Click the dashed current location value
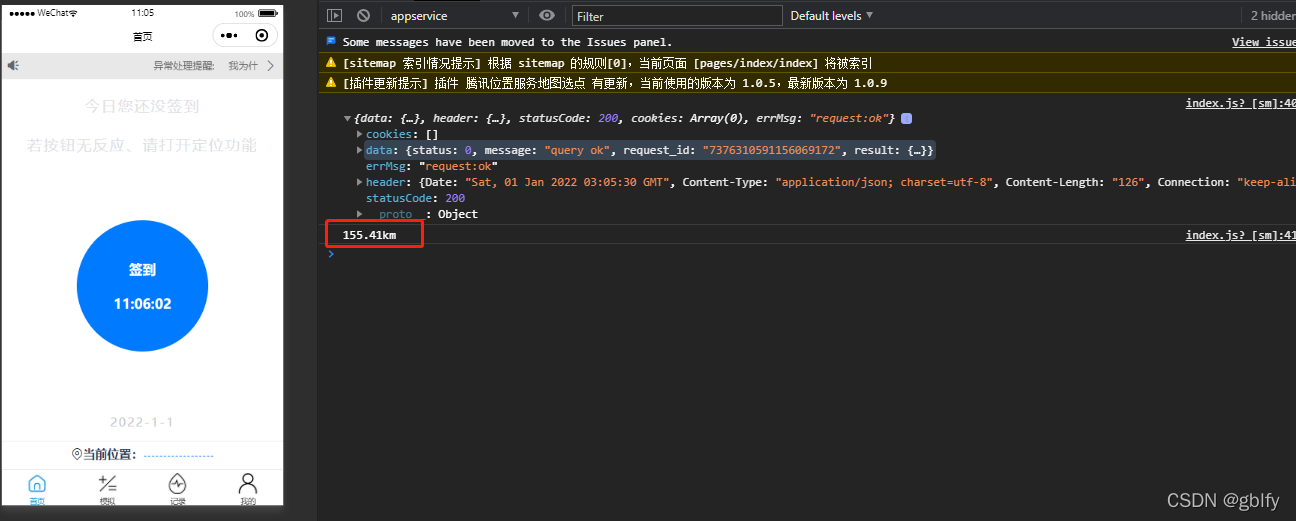 (x=179, y=455)
